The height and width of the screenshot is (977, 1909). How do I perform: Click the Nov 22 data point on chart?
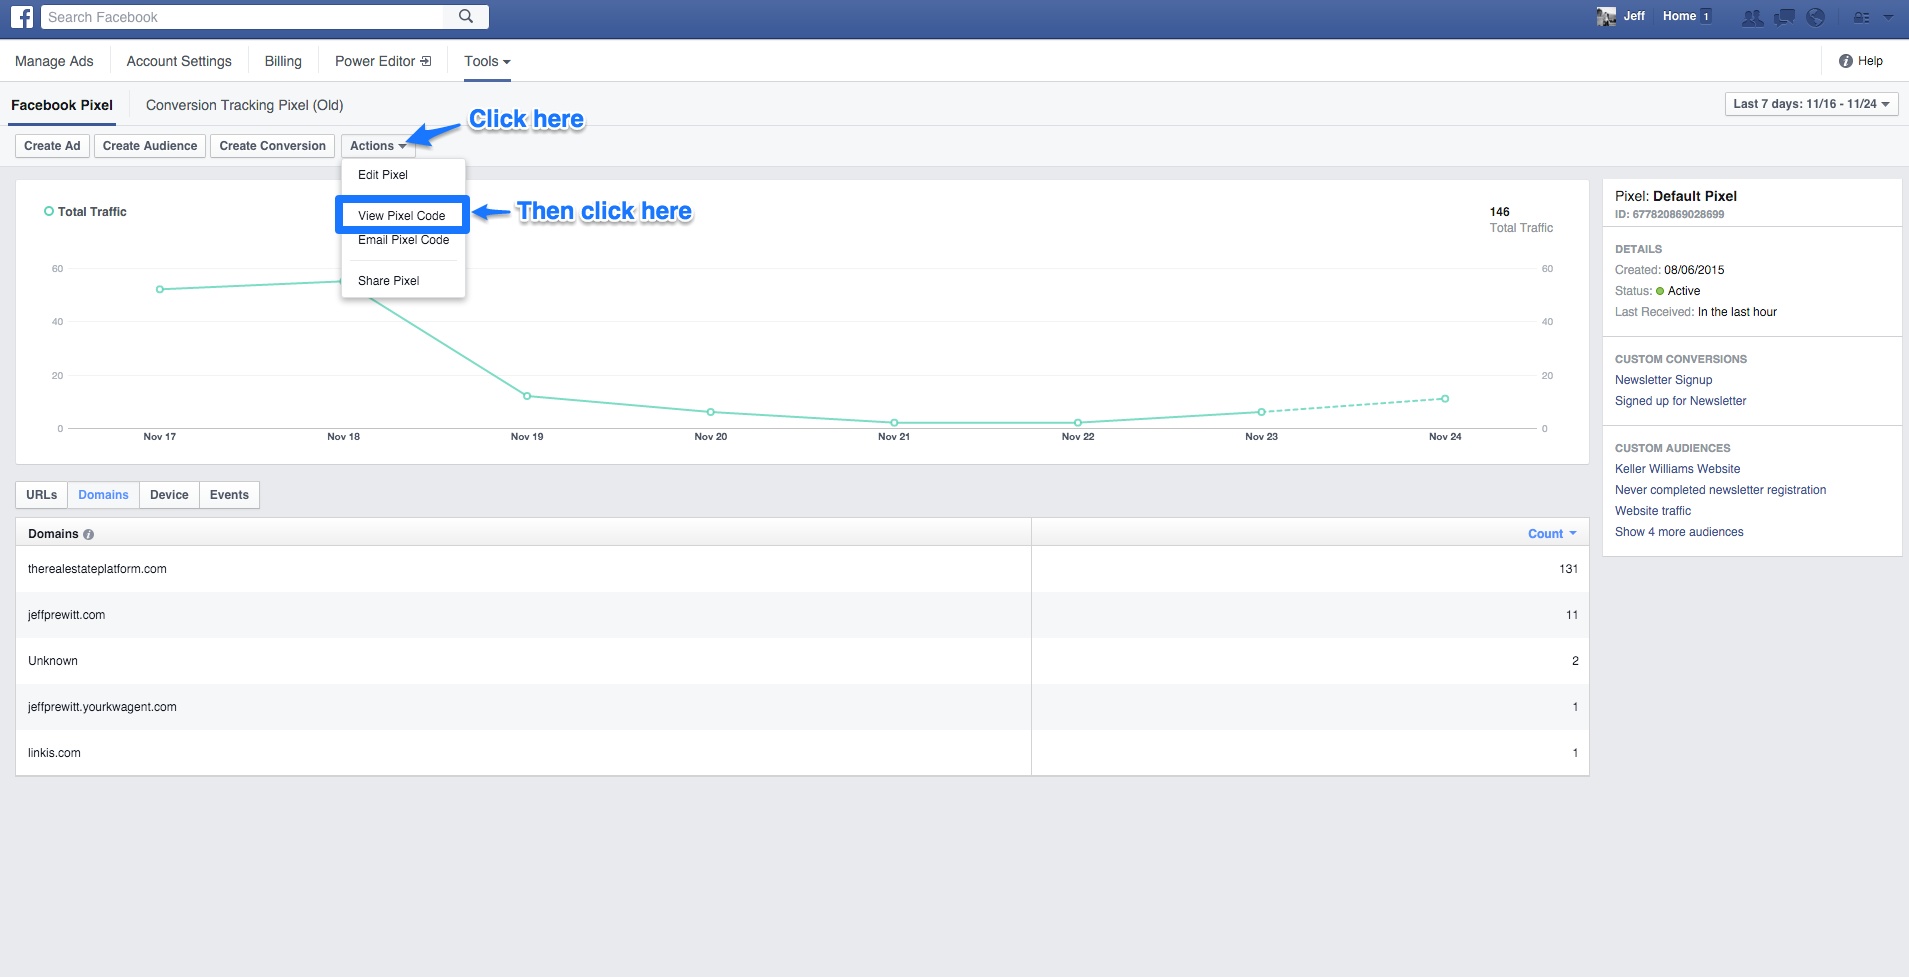(x=1078, y=423)
